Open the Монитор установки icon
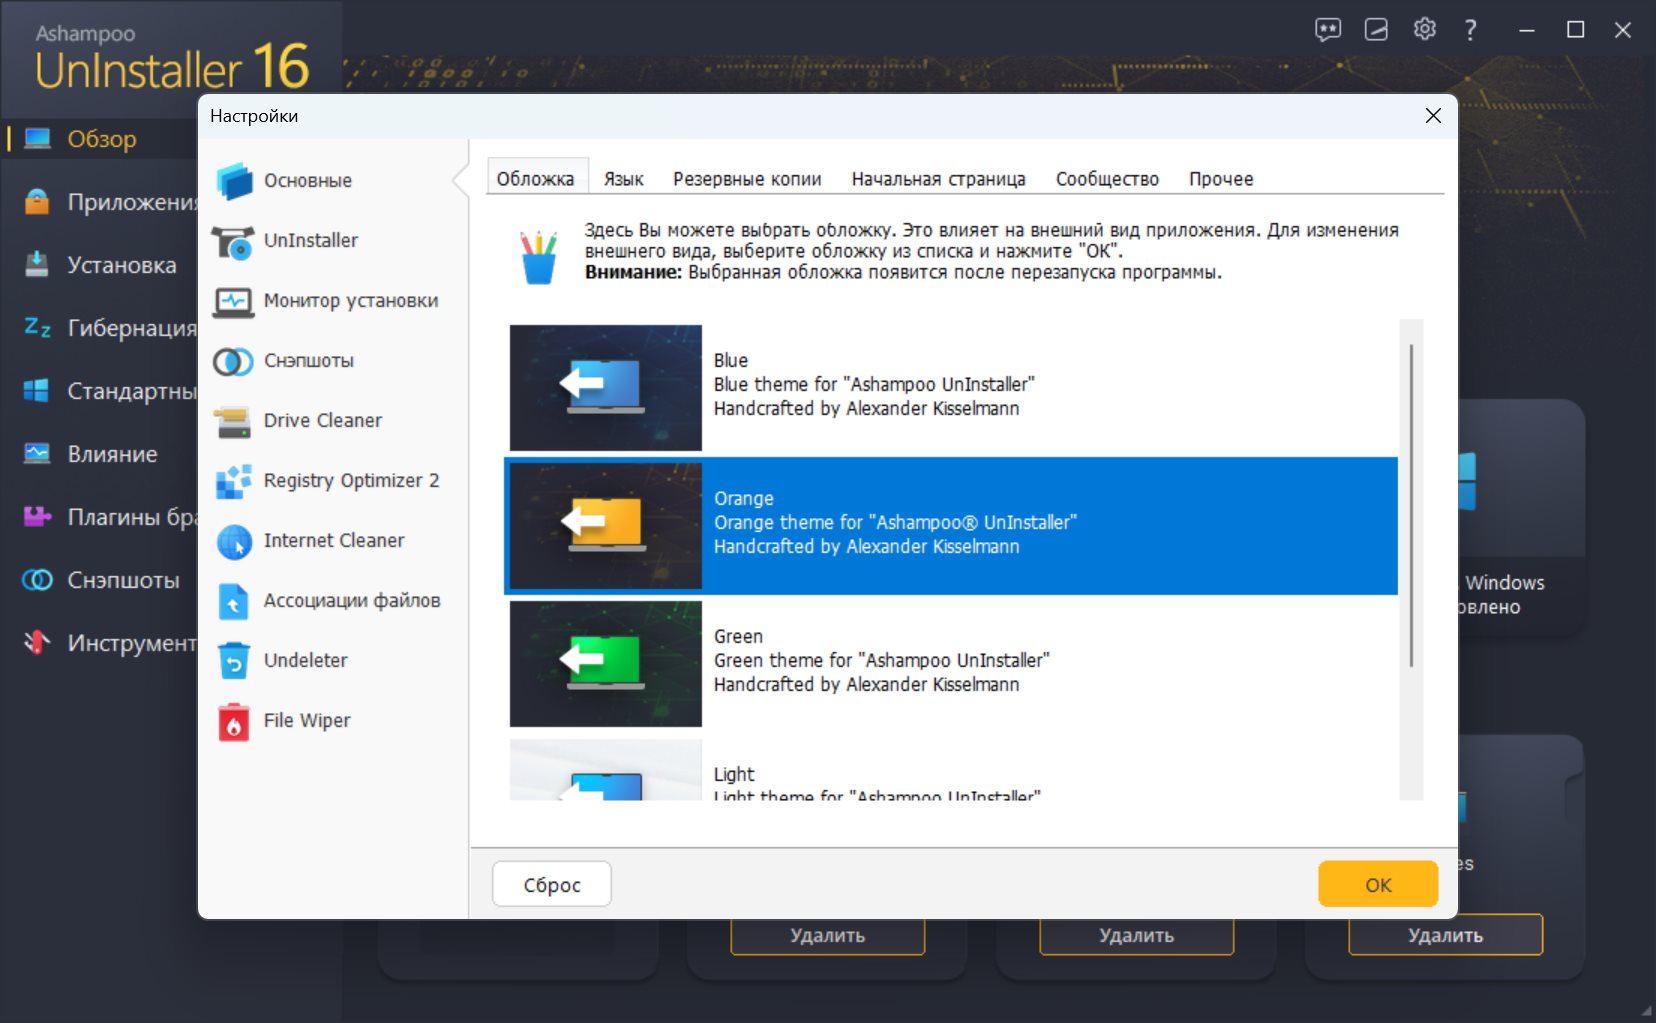 (233, 301)
